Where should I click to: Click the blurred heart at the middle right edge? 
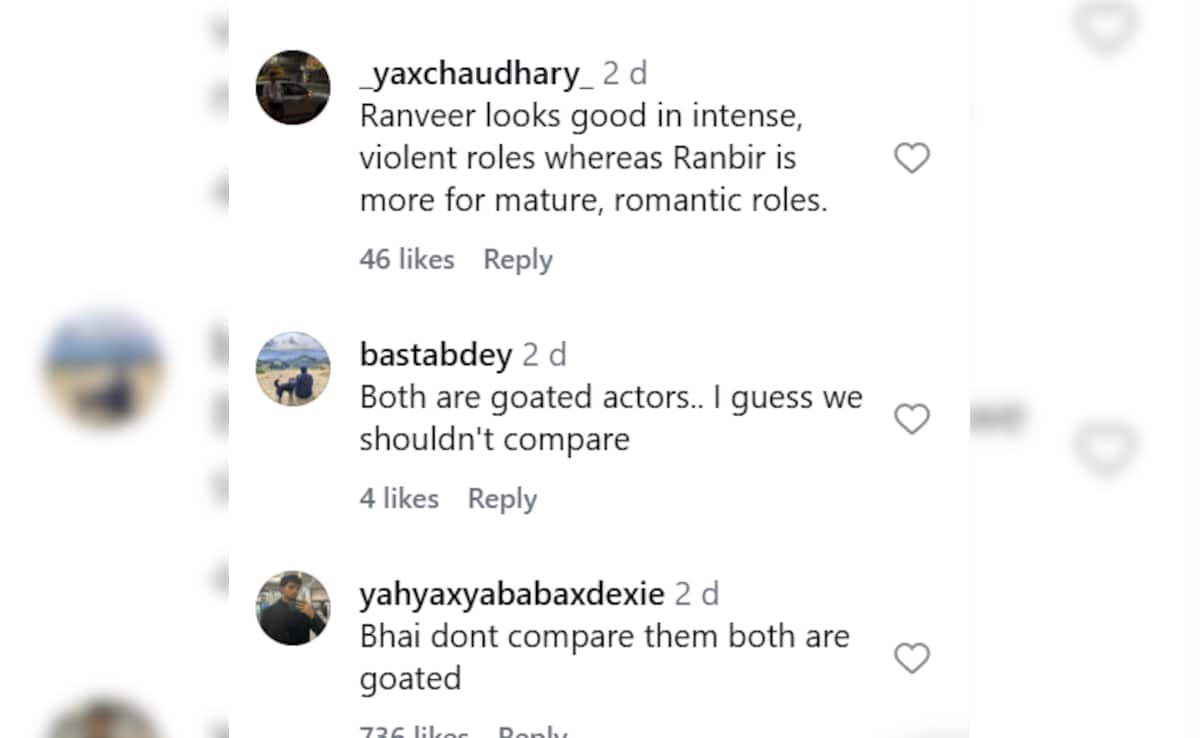pos(1106,447)
